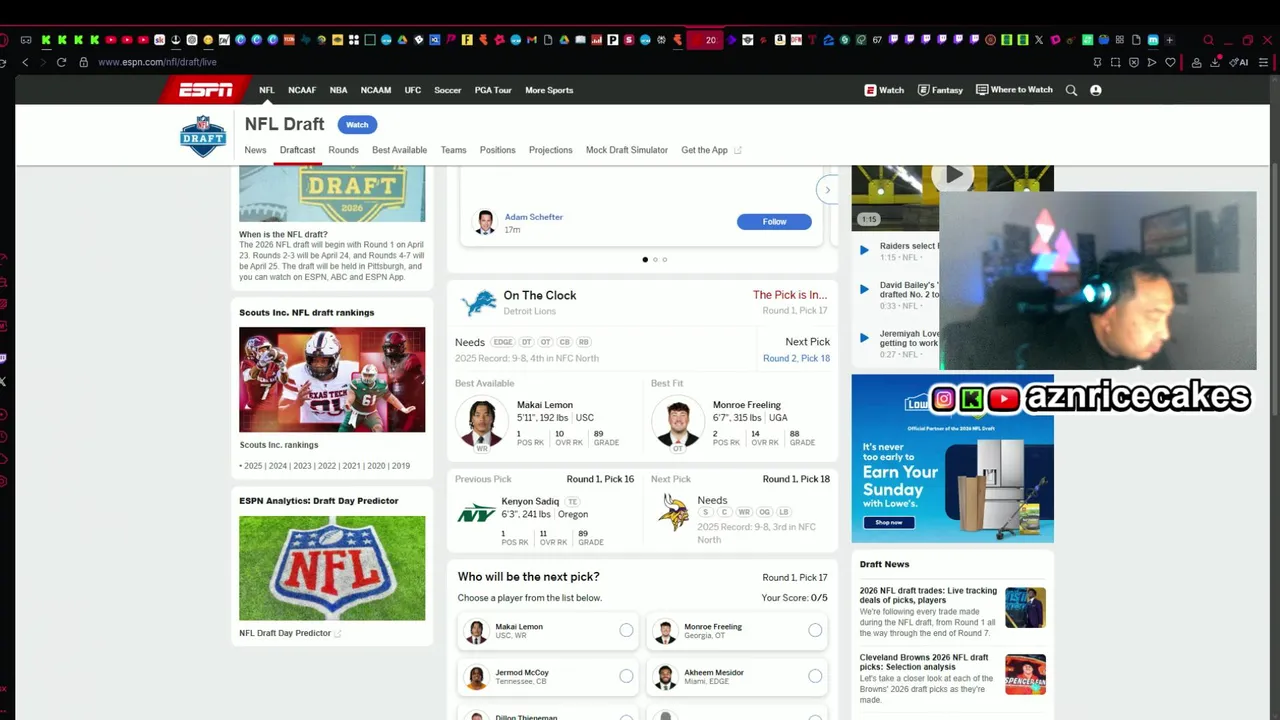Open the NFL Draft Day Predictor image

pyautogui.click(x=332, y=568)
